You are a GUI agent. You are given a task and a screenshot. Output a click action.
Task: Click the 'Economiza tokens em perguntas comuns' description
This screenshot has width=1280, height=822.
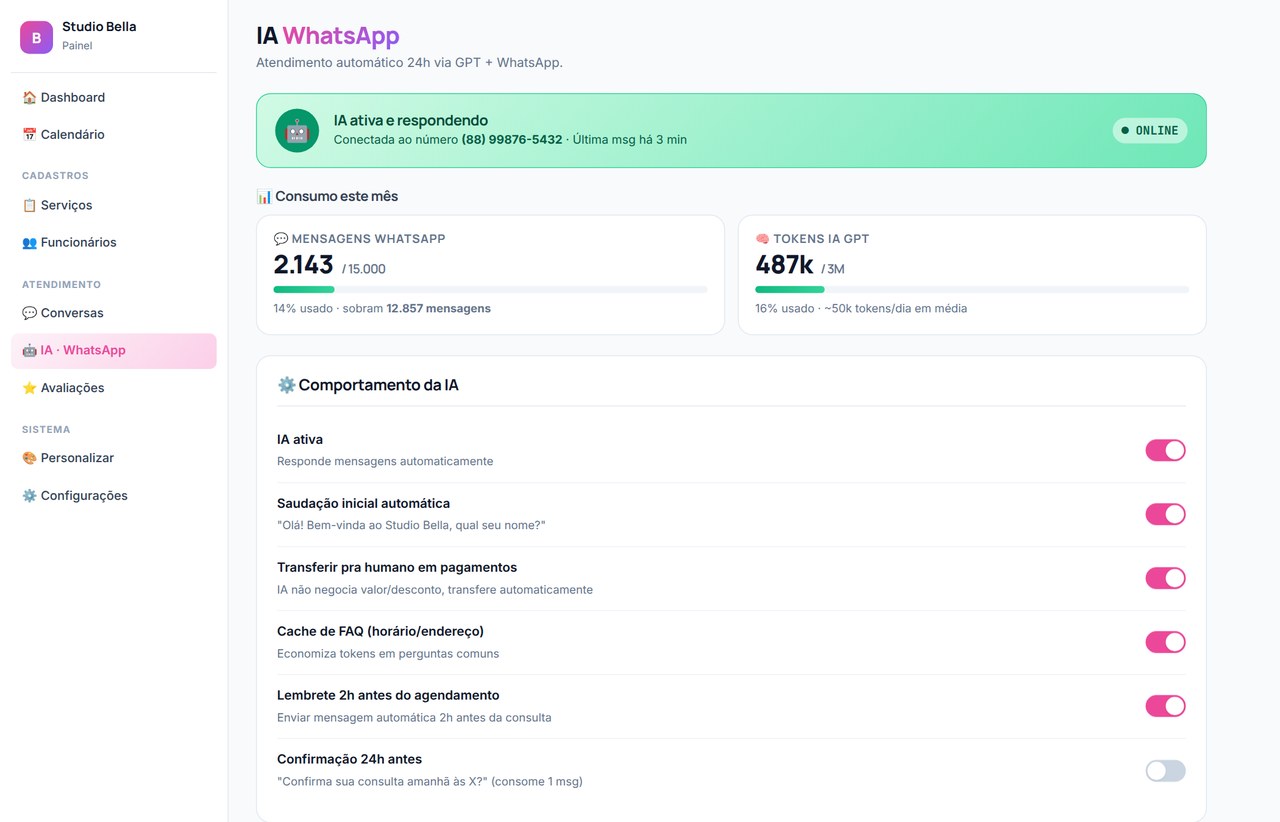[x=388, y=653]
